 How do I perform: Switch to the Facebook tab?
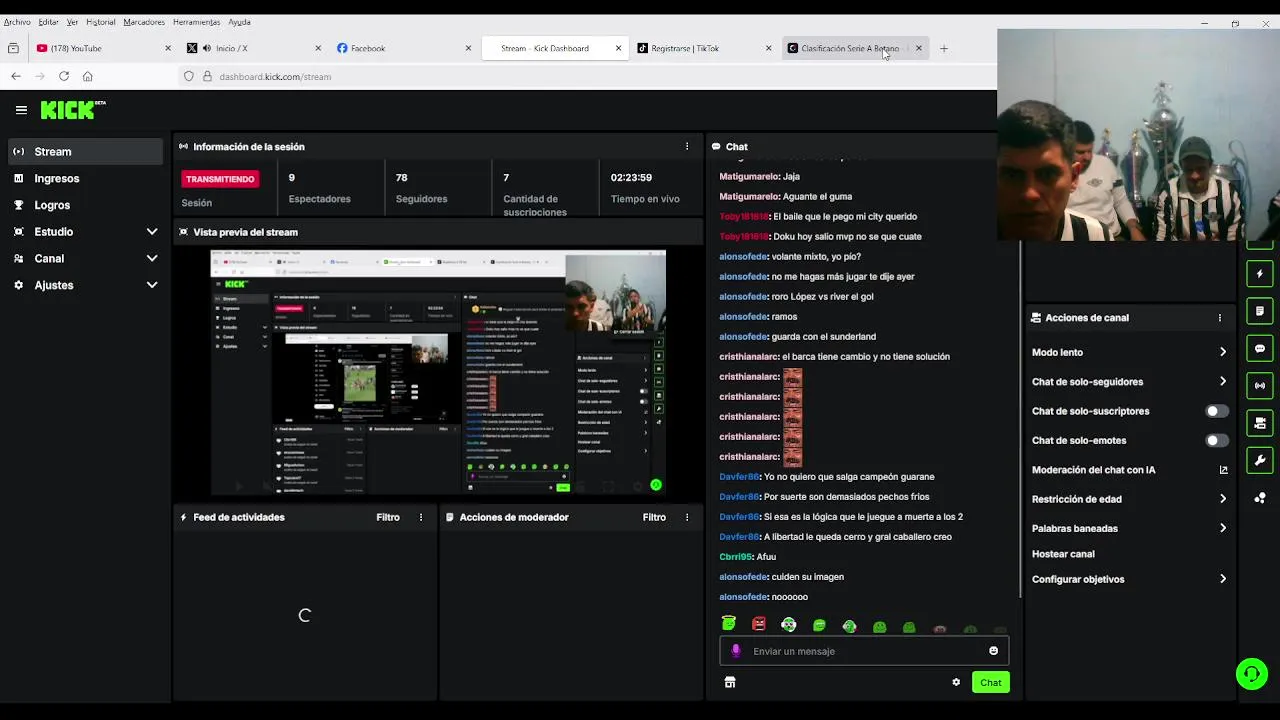[x=405, y=48]
